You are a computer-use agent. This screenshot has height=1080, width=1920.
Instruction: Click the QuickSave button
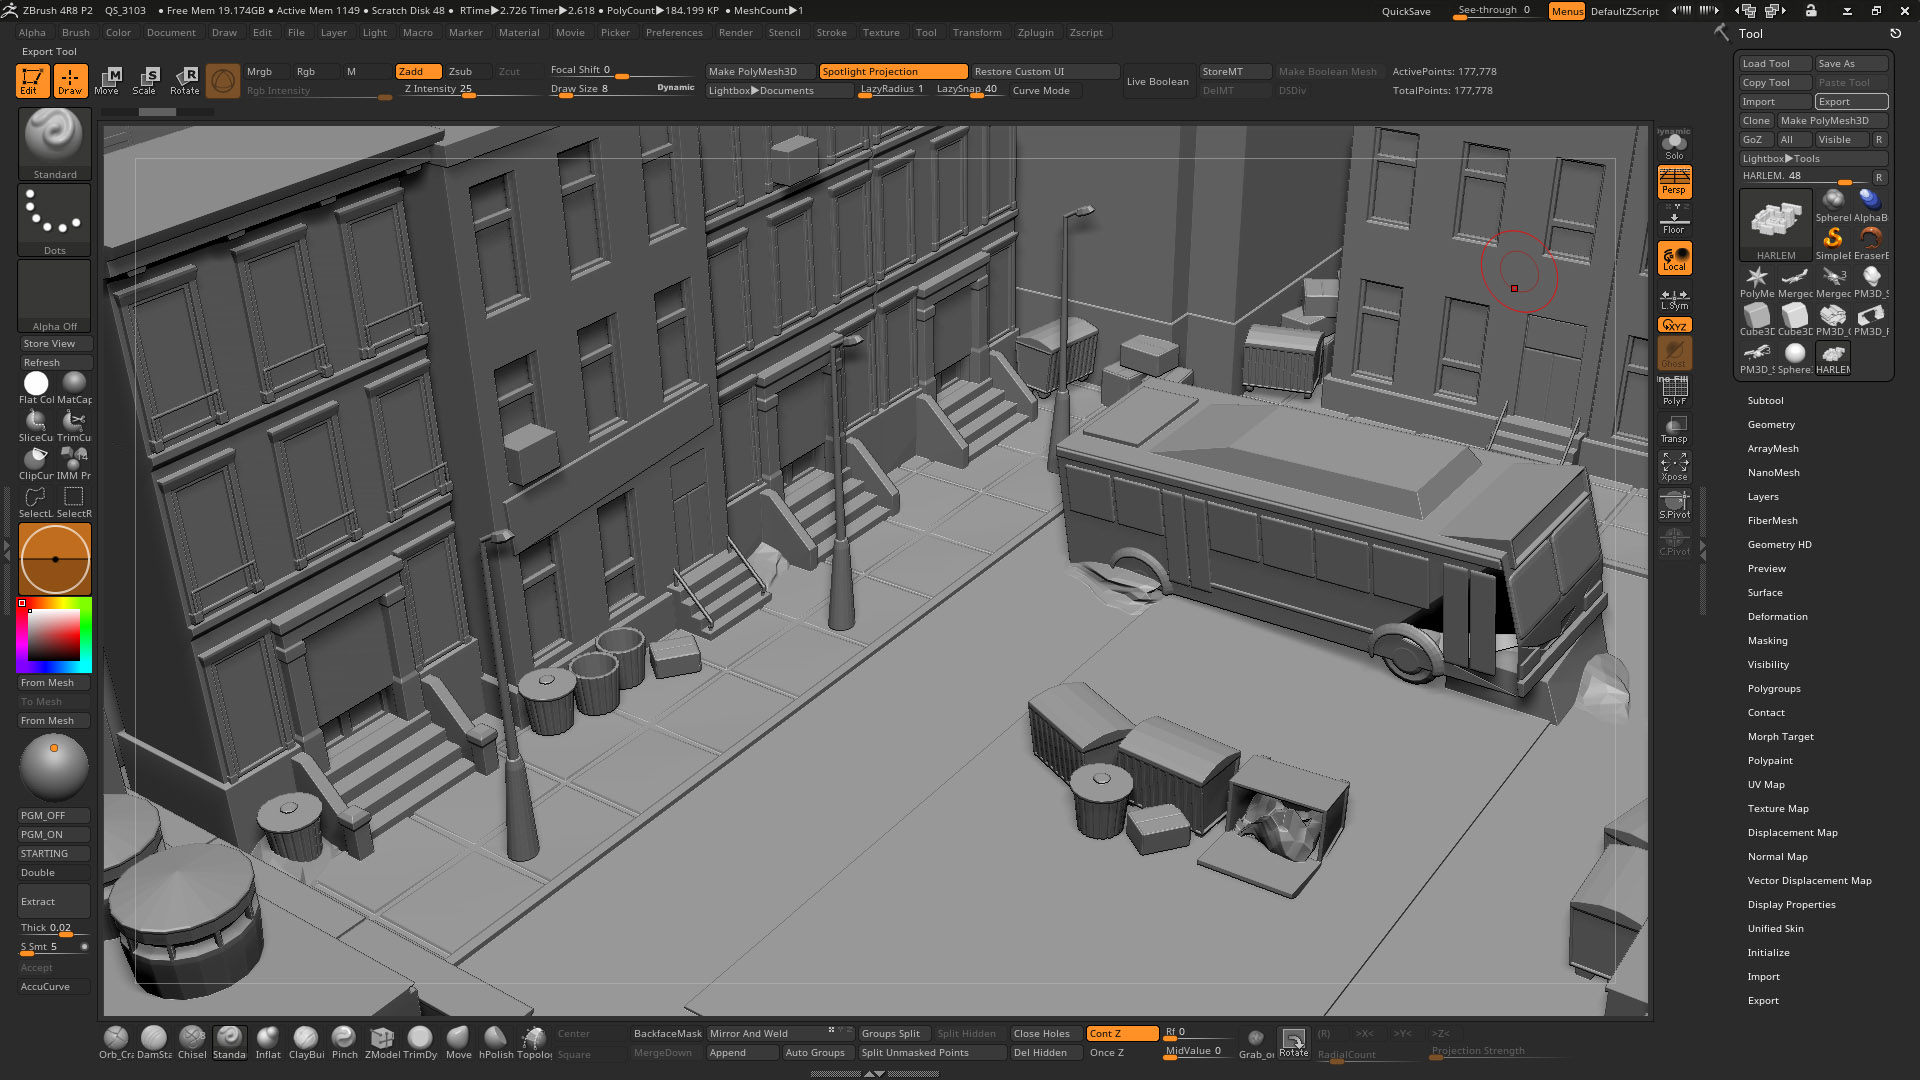(x=1406, y=11)
